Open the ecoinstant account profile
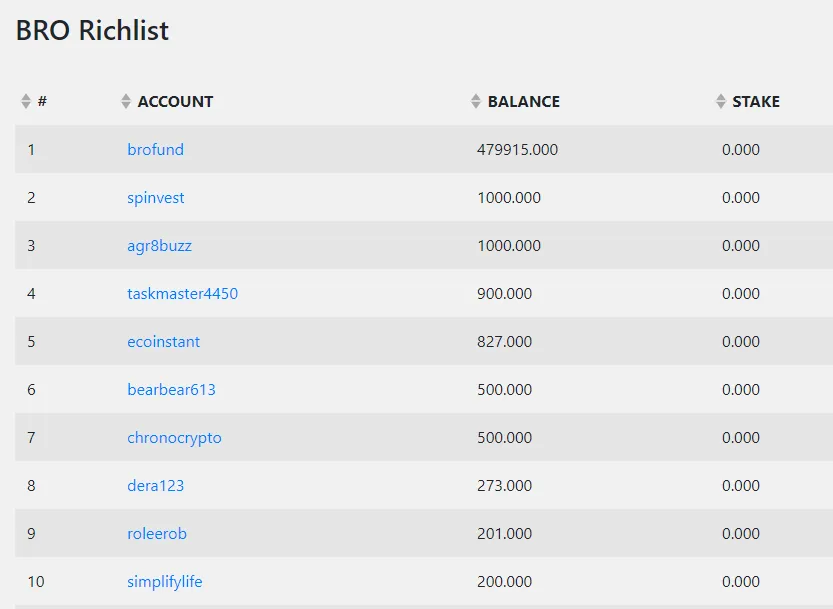 163,341
